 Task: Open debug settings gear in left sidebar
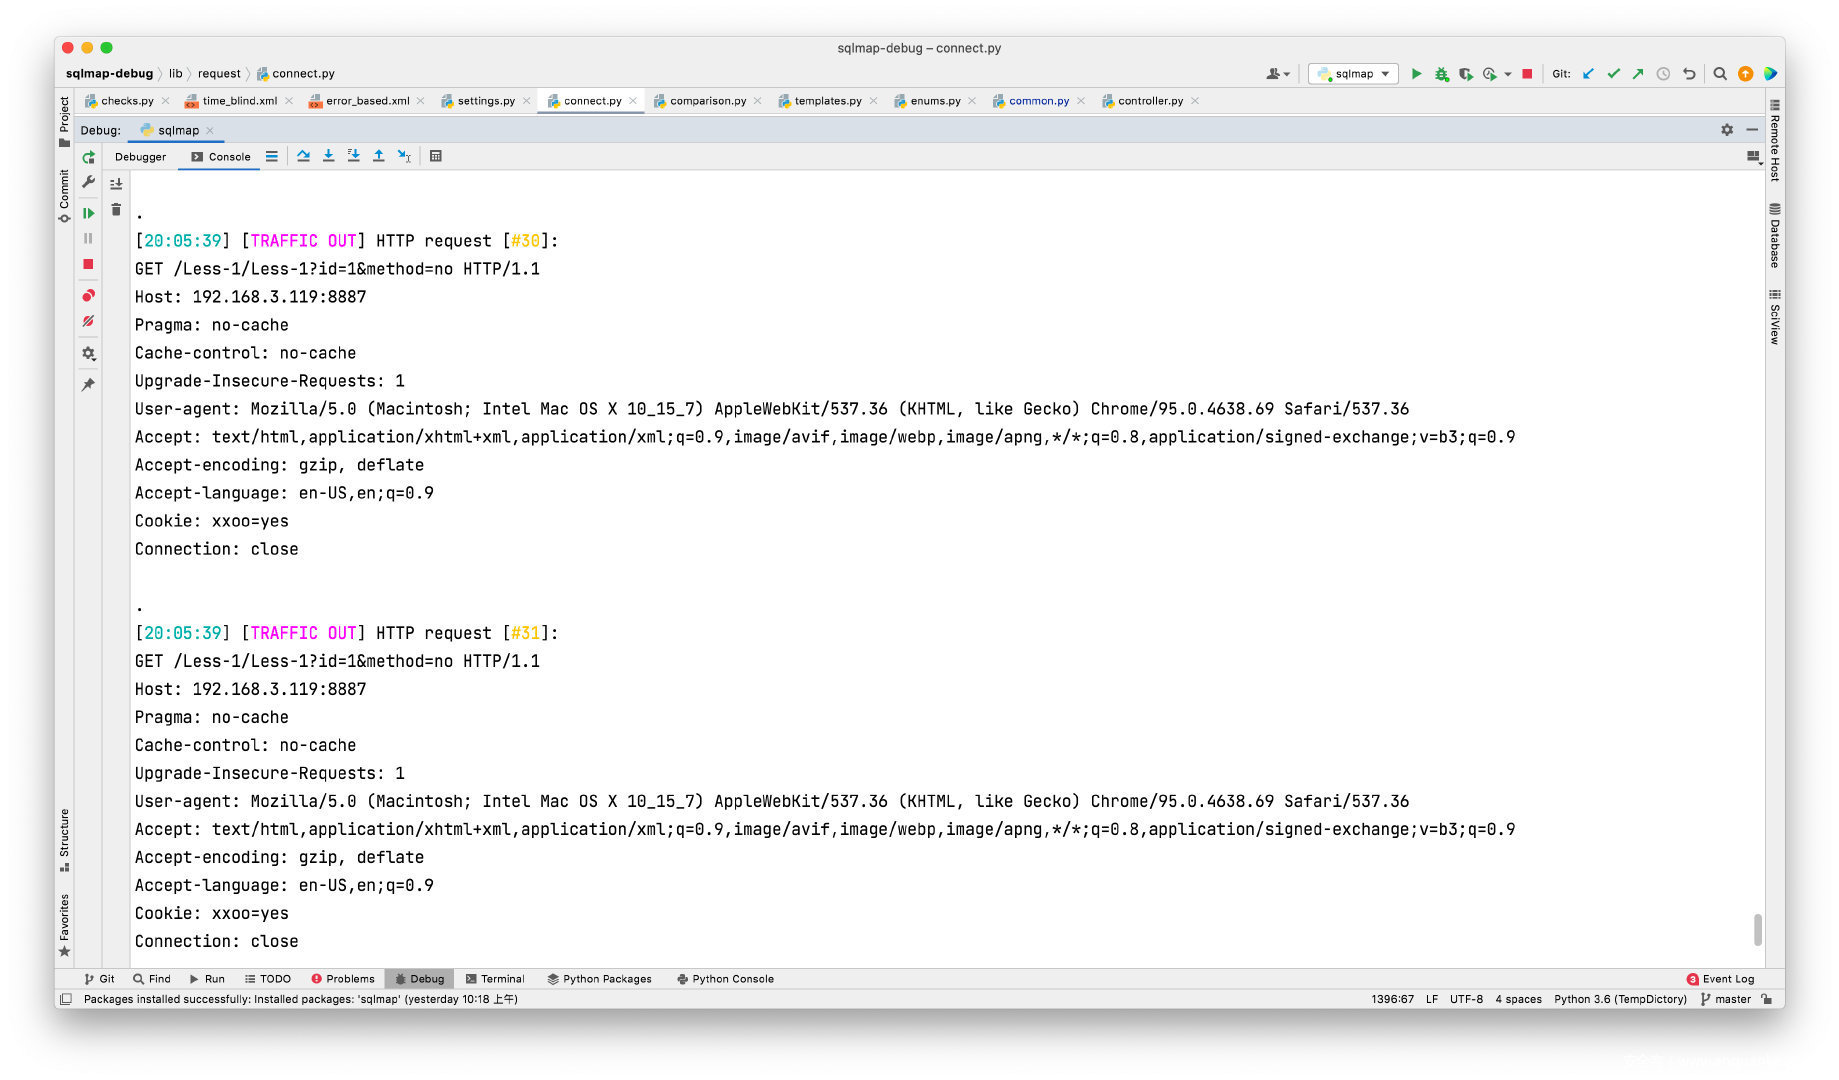click(88, 353)
